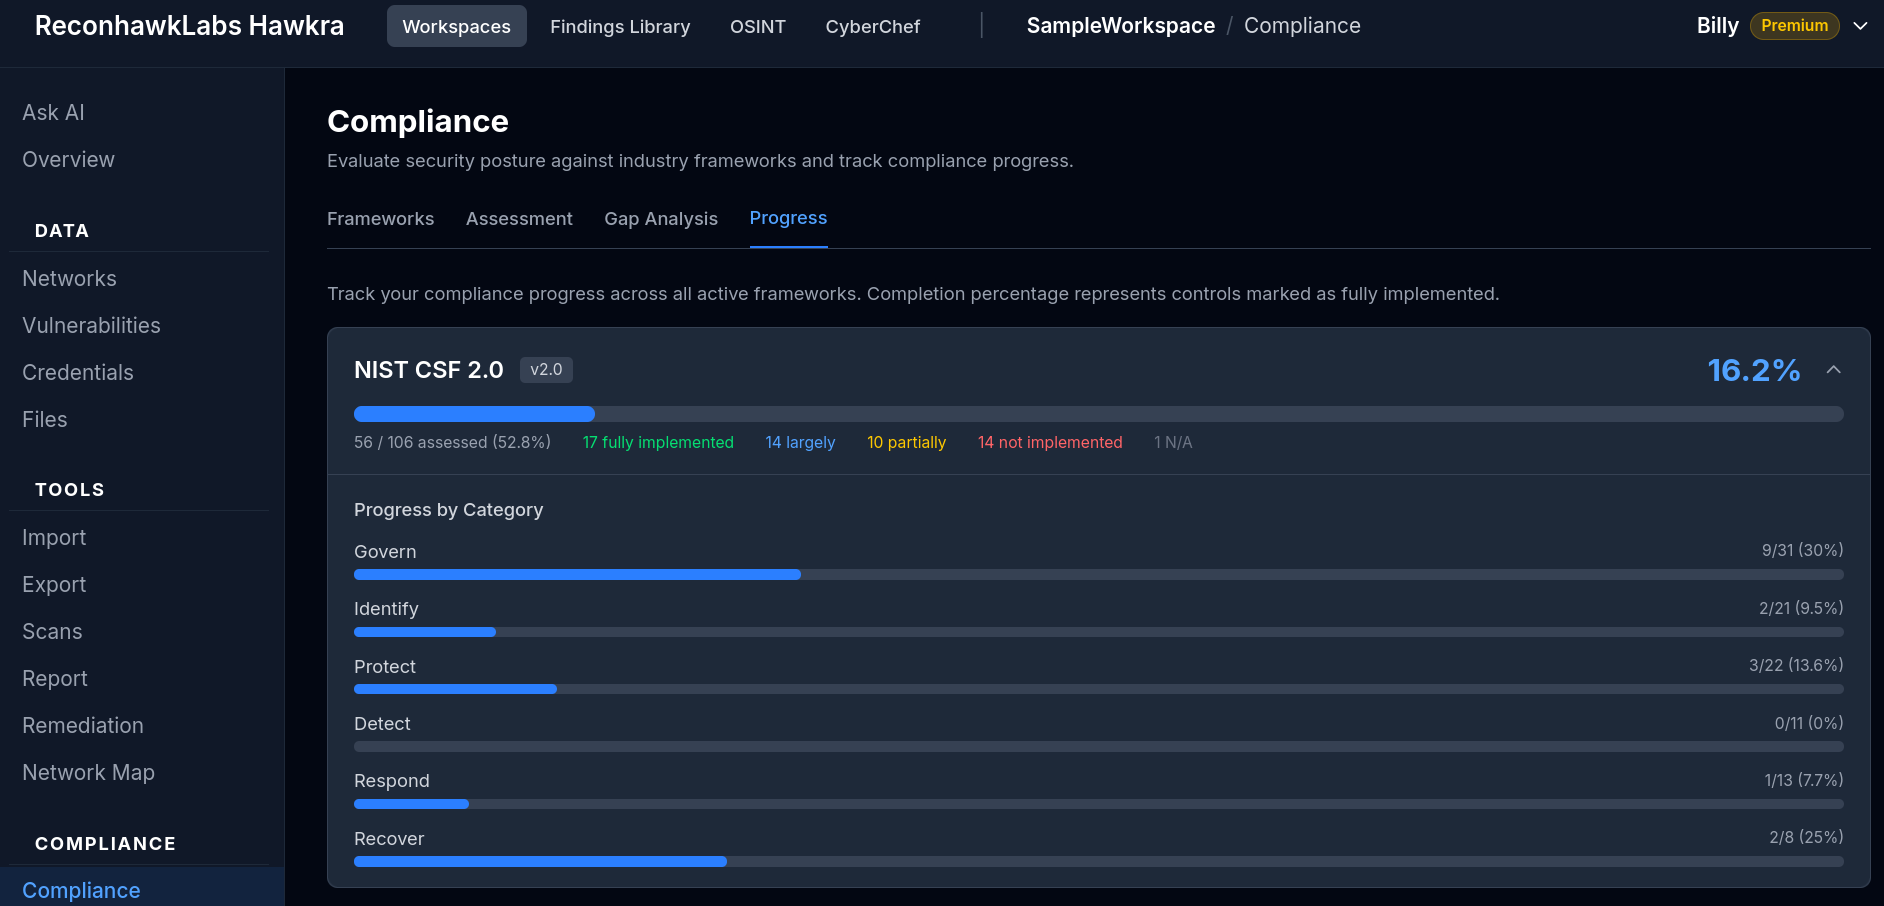1884x906 pixels.
Task: Open the Workspaces section in top navigation
Action: coord(456,26)
